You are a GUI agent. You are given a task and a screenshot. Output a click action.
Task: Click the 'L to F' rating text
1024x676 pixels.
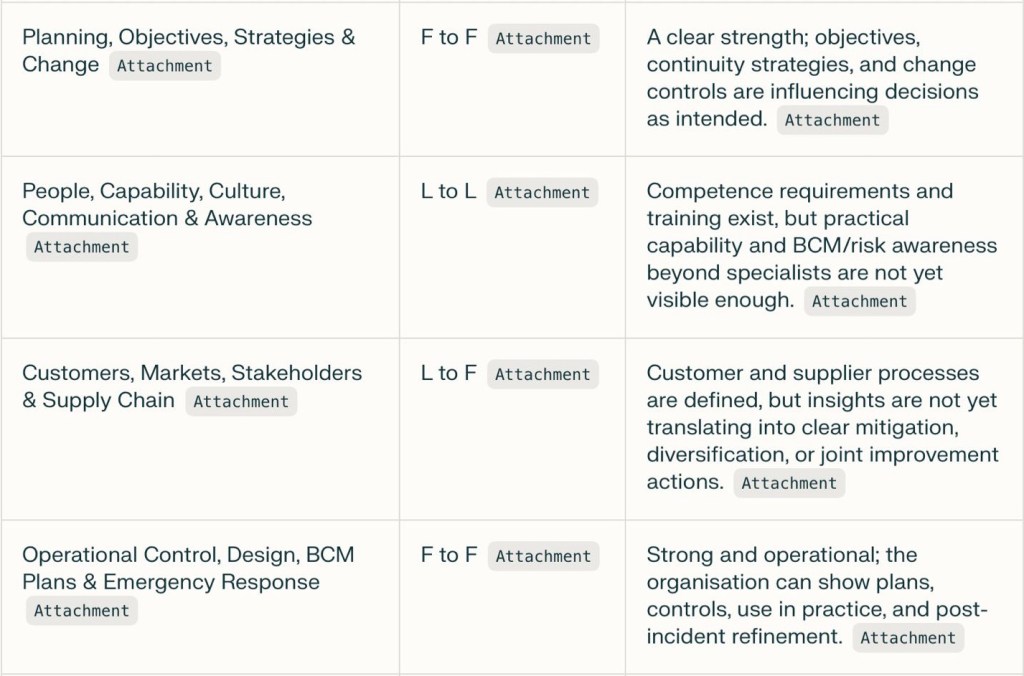[449, 374]
